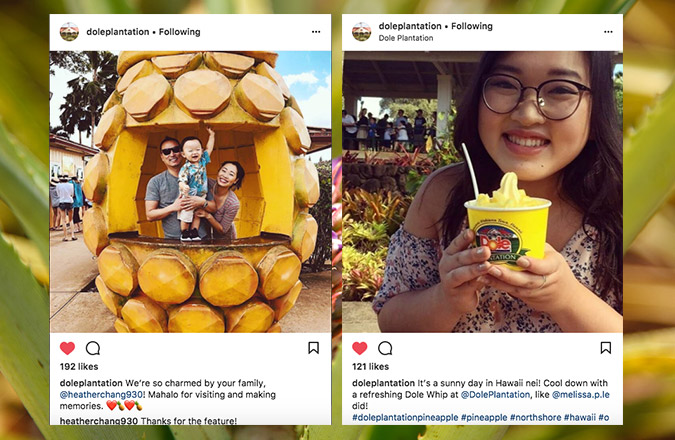Follow the @DolePlantation mention link

pos(495,395)
